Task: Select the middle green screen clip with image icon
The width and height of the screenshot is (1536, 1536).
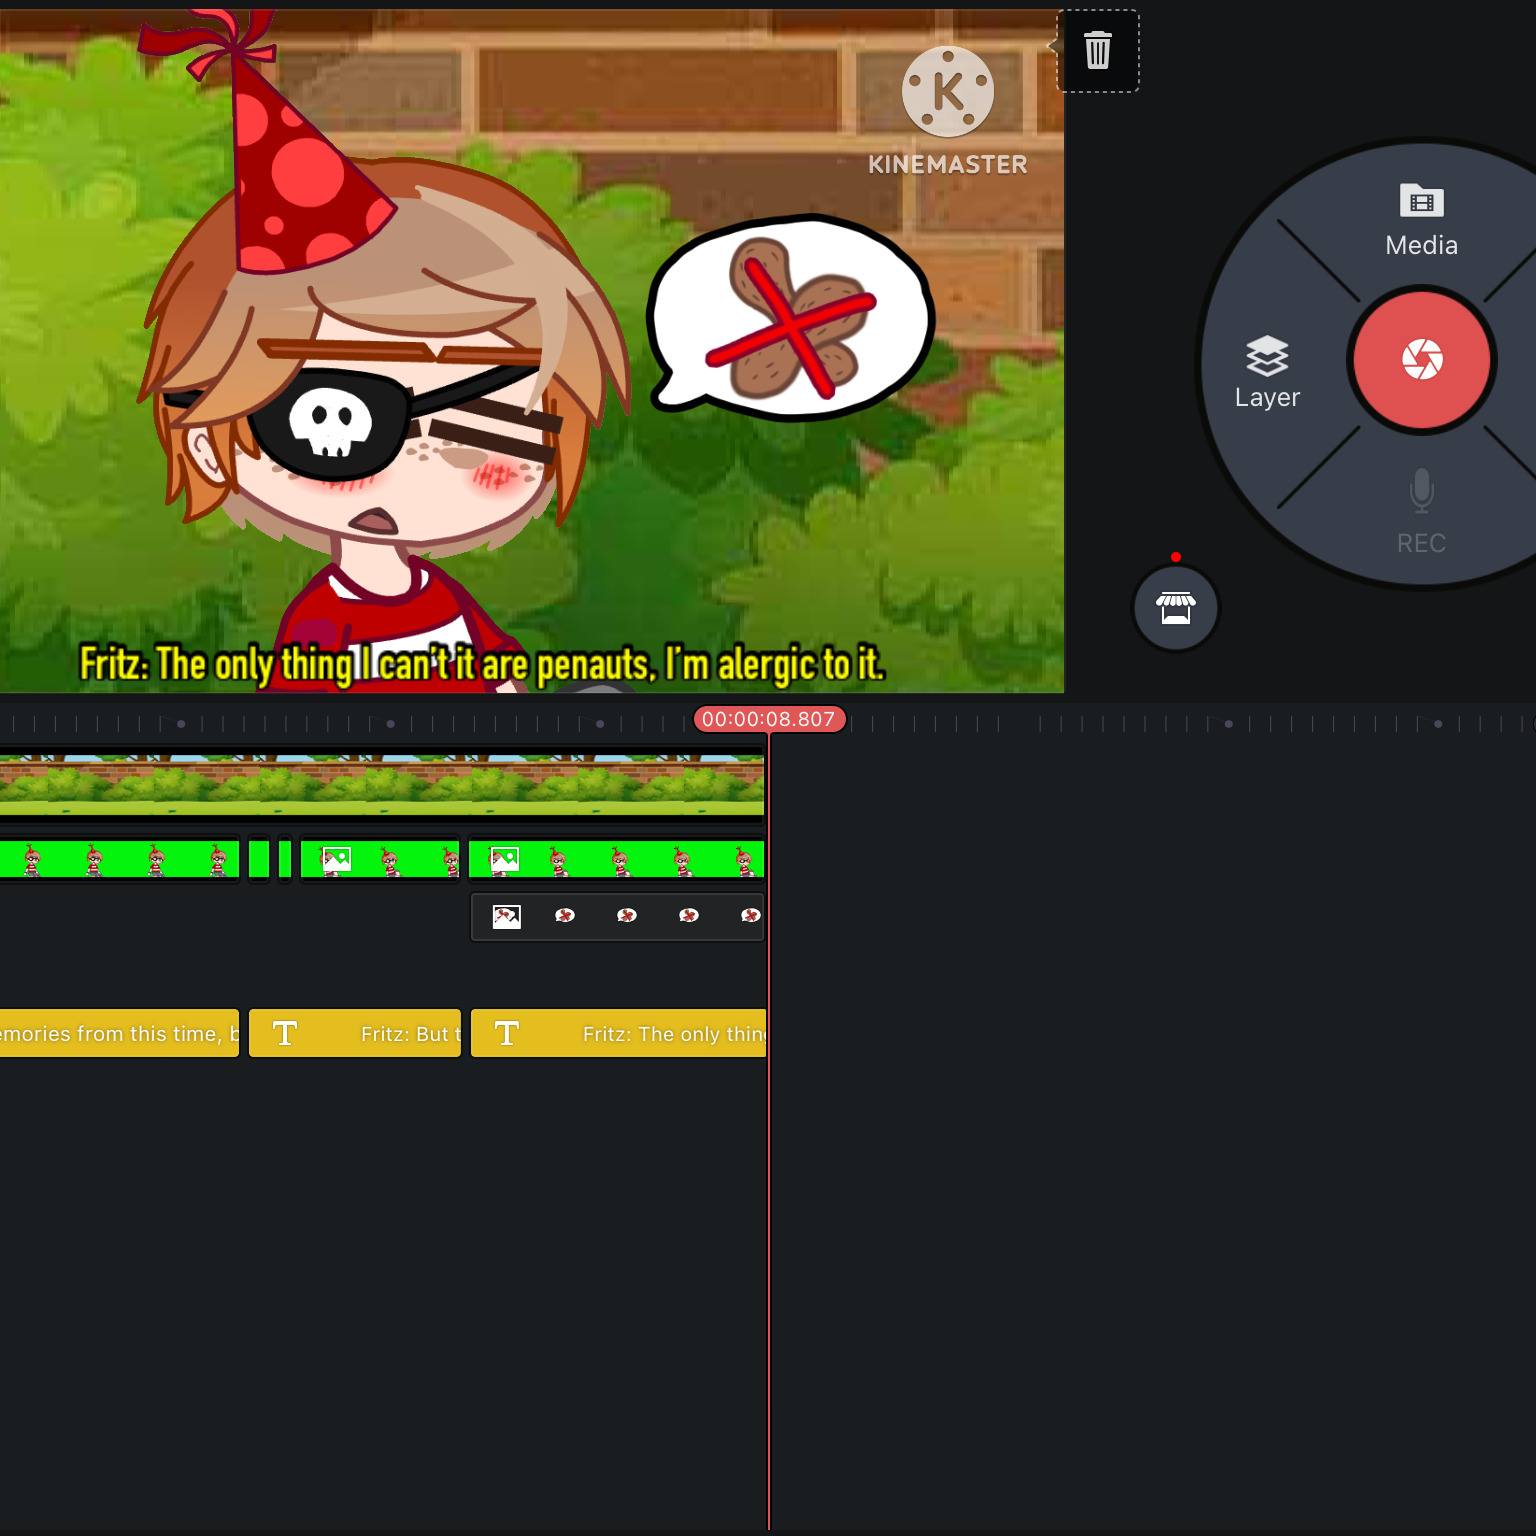Action: pyautogui.click(x=380, y=860)
